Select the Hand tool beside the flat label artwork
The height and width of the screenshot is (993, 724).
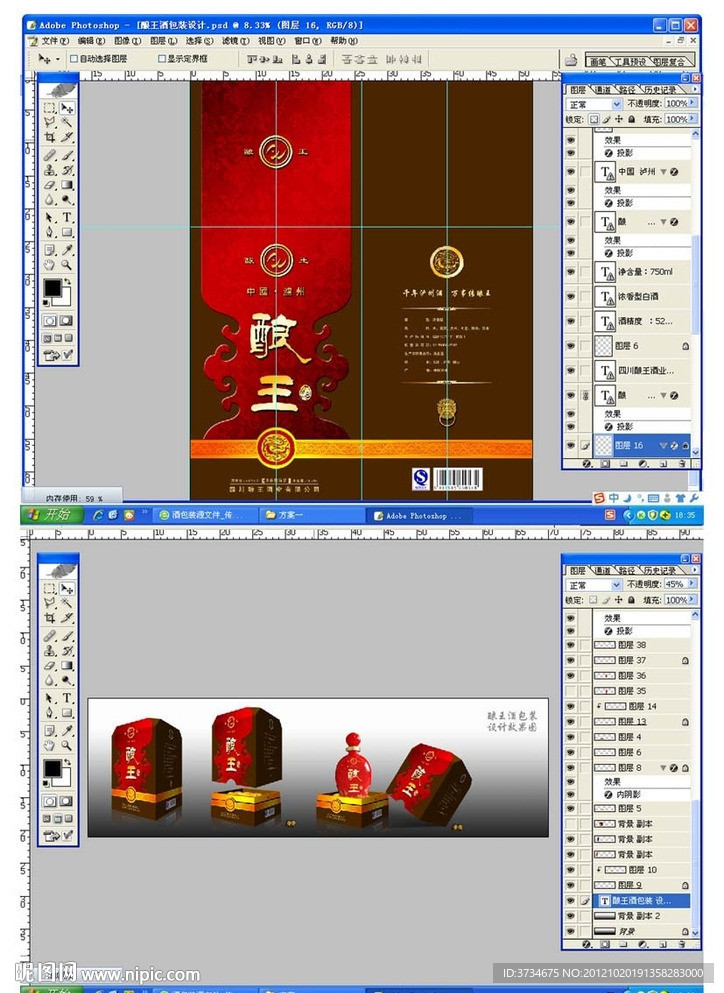coord(50,265)
